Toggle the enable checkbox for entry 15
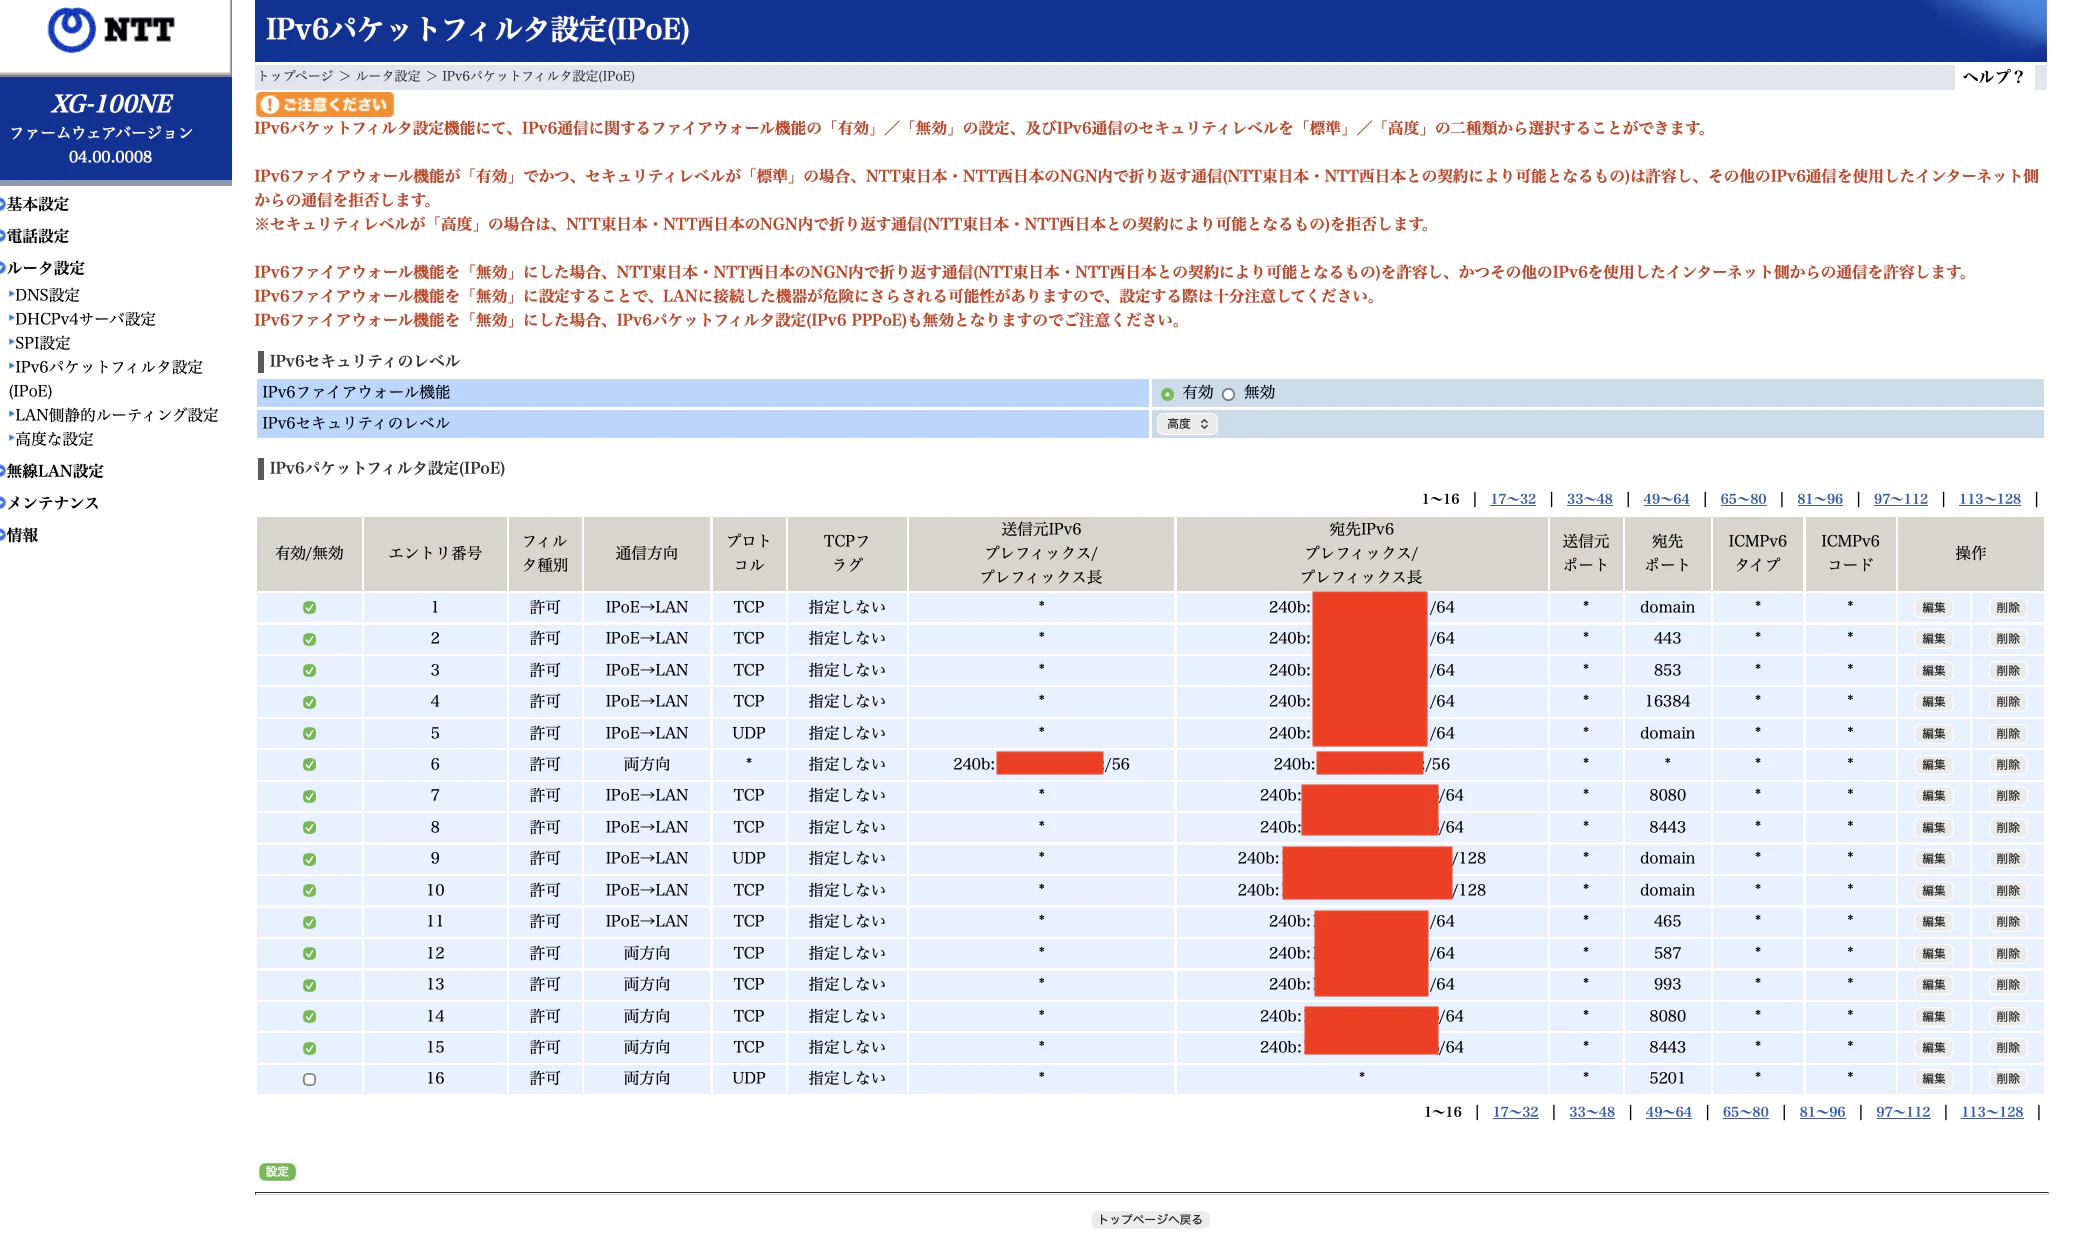Screen dimensions: 2081x1237 click(x=310, y=1048)
